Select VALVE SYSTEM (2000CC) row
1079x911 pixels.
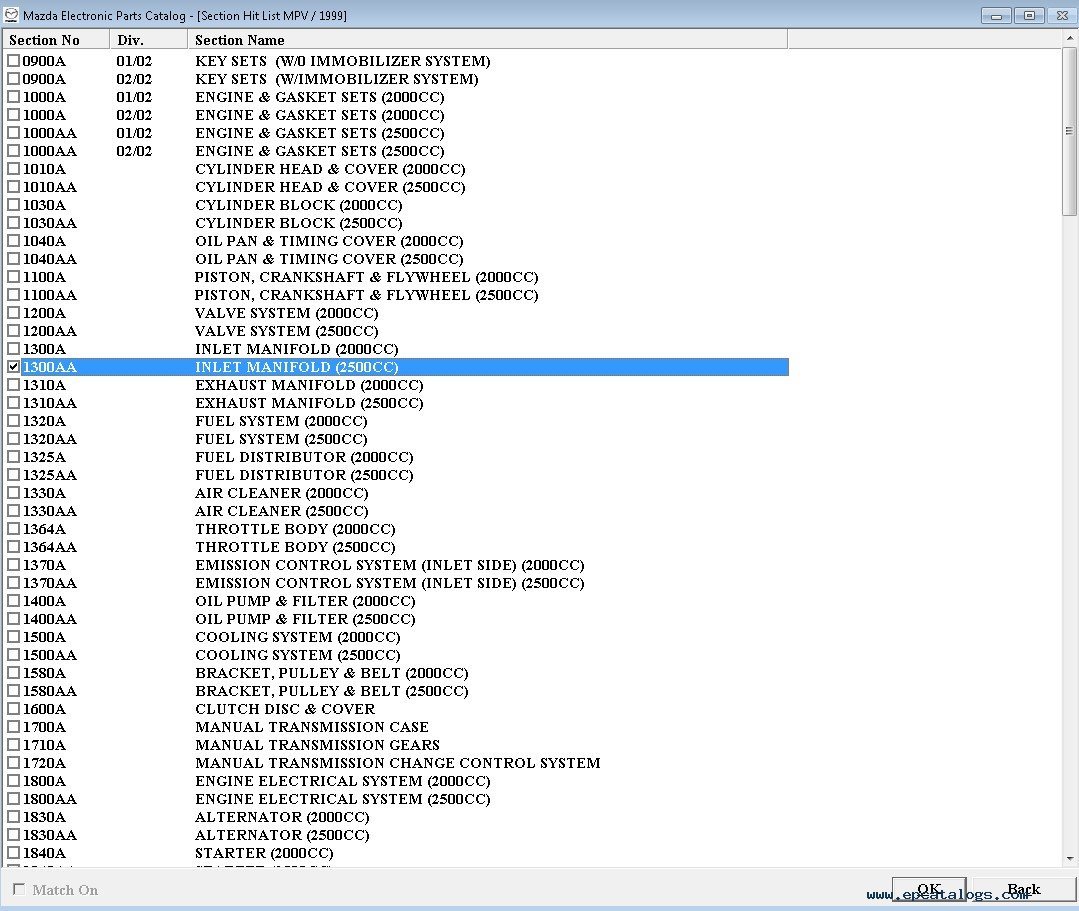[x=396, y=313]
